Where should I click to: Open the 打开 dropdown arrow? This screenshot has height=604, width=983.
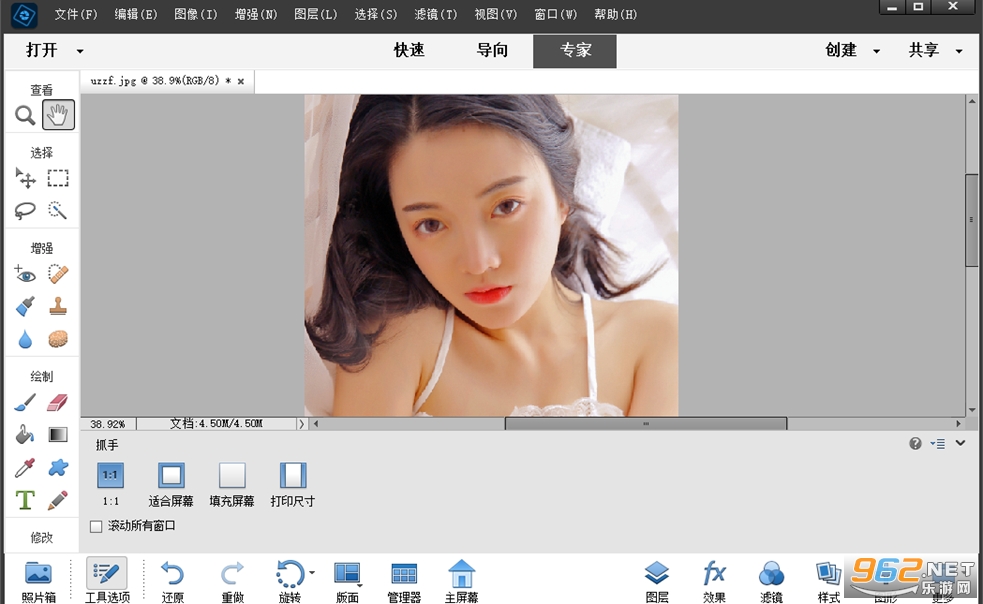coord(80,51)
